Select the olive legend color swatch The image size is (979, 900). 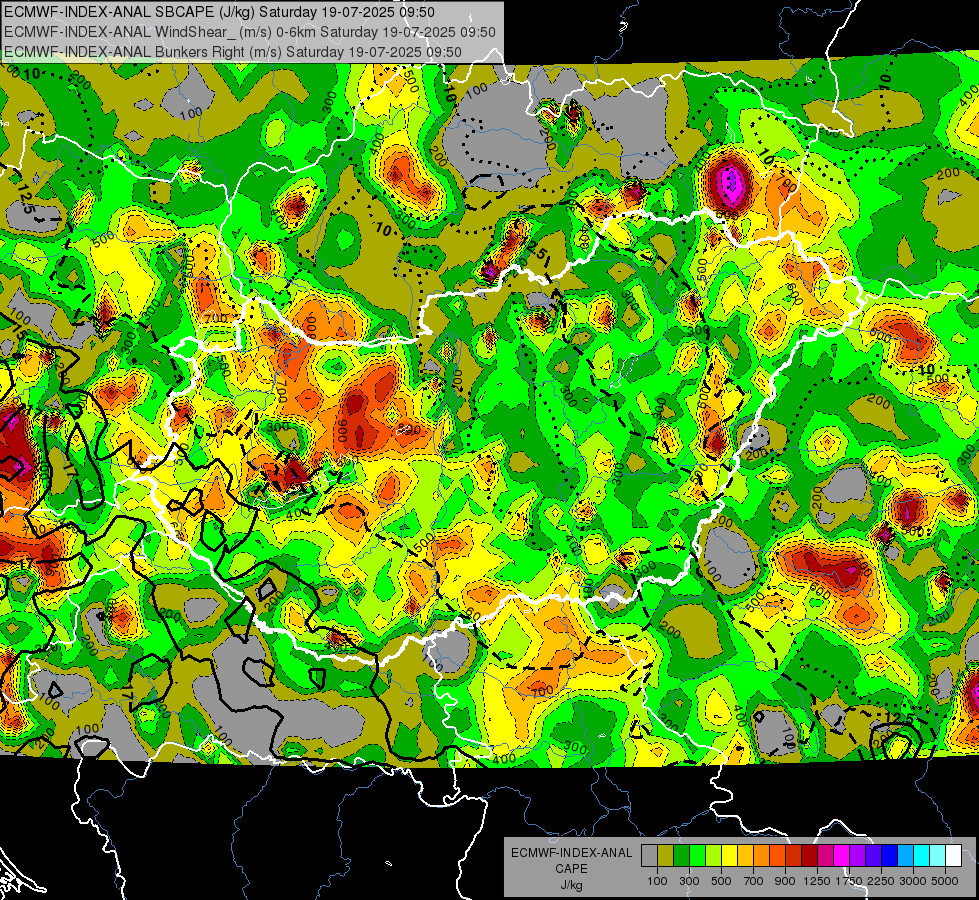(x=665, y=856)
